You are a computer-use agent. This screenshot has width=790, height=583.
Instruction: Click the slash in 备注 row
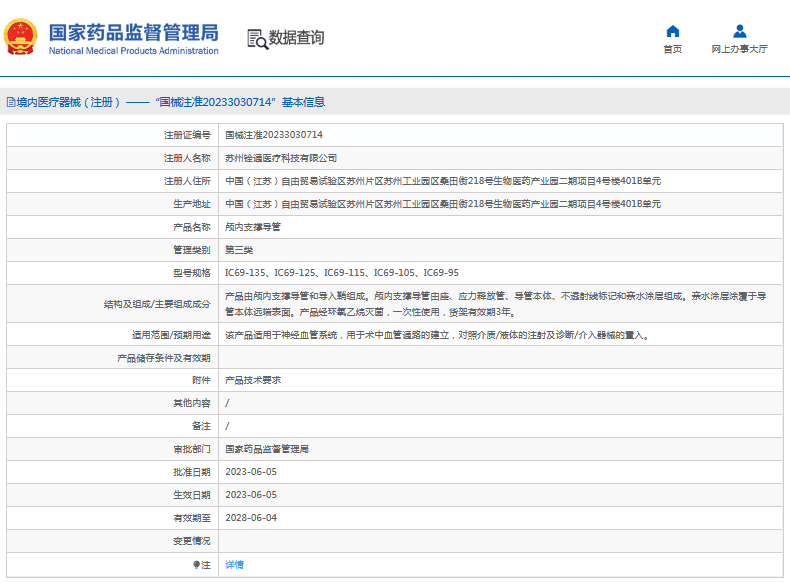[227, 426]
